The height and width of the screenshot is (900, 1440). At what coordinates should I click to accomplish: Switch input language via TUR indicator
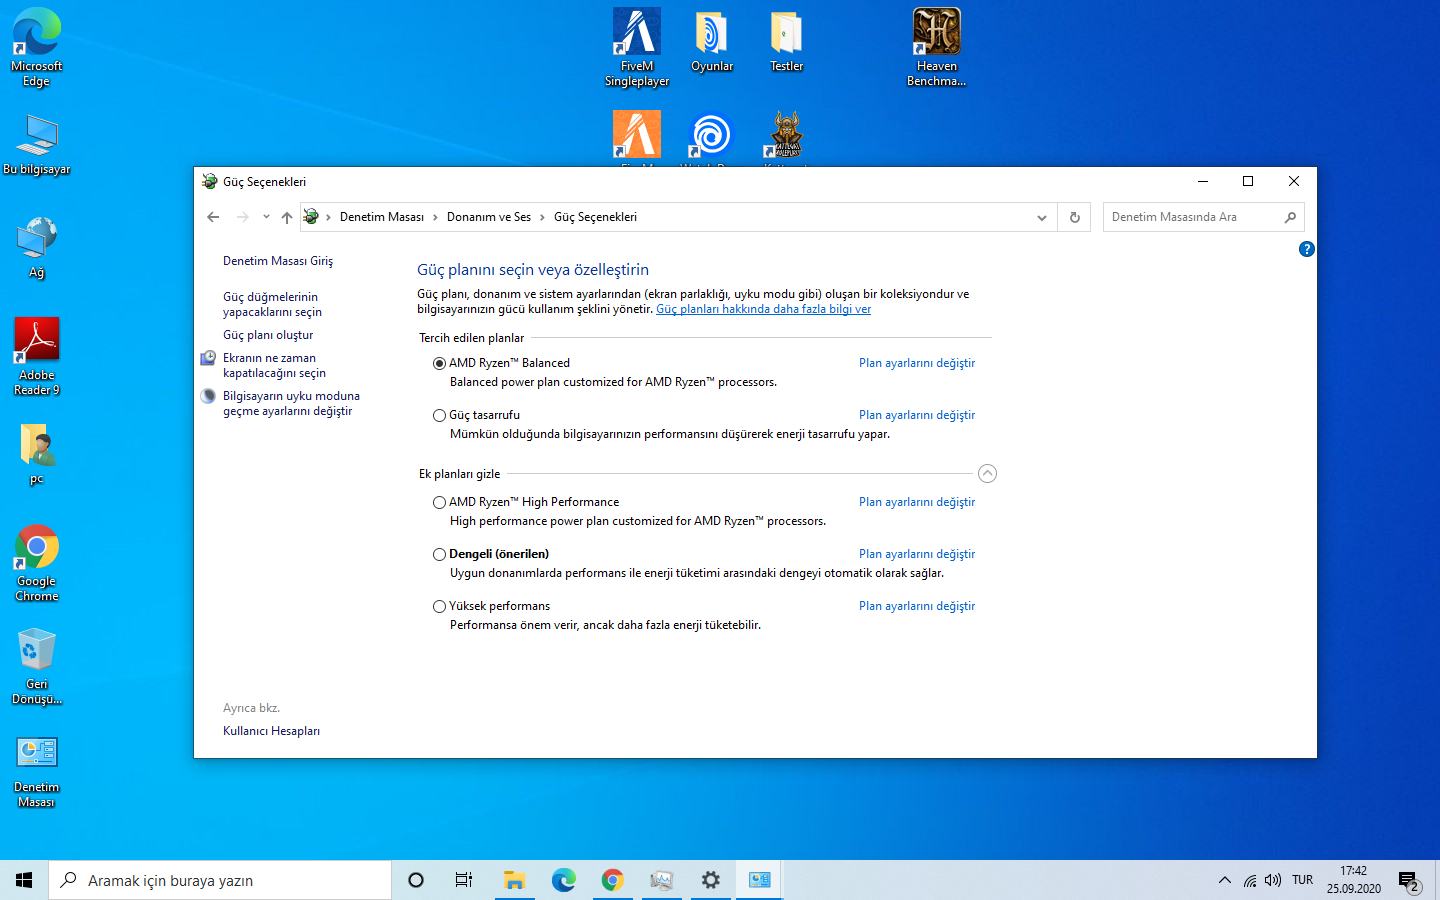pos(1302,880)
